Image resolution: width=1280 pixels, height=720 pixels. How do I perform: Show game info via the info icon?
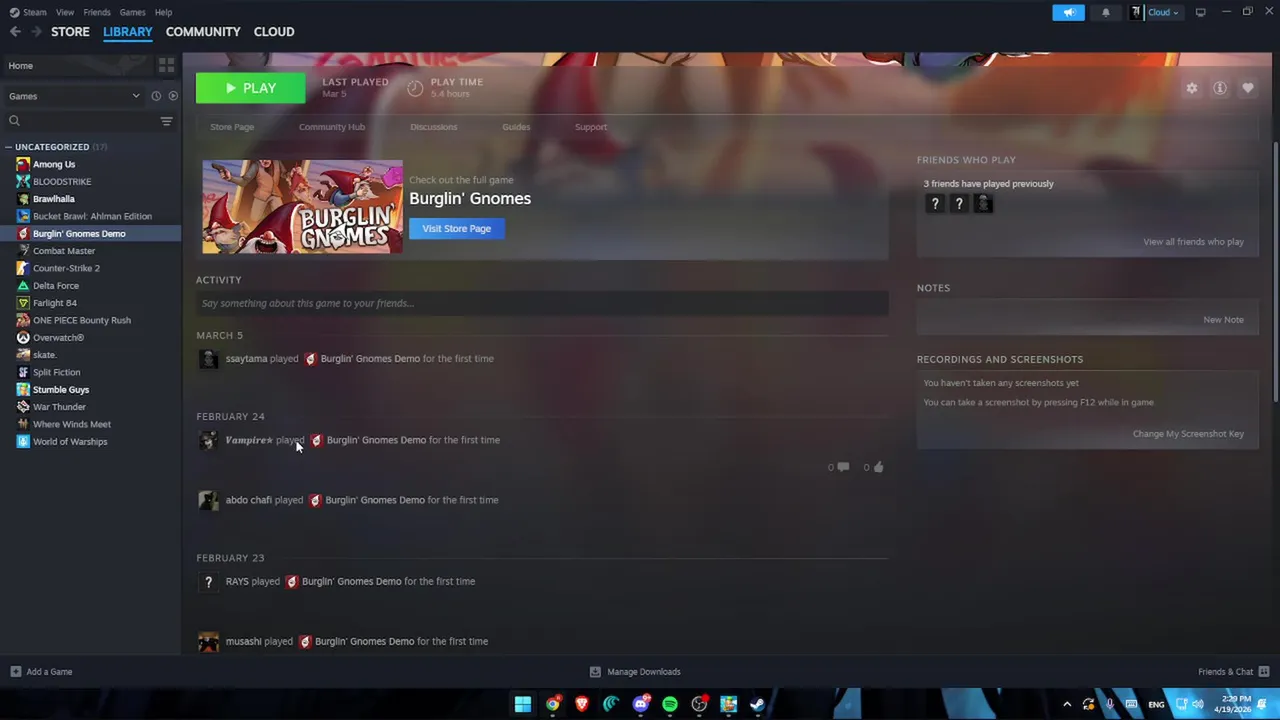click(1220, 88)
